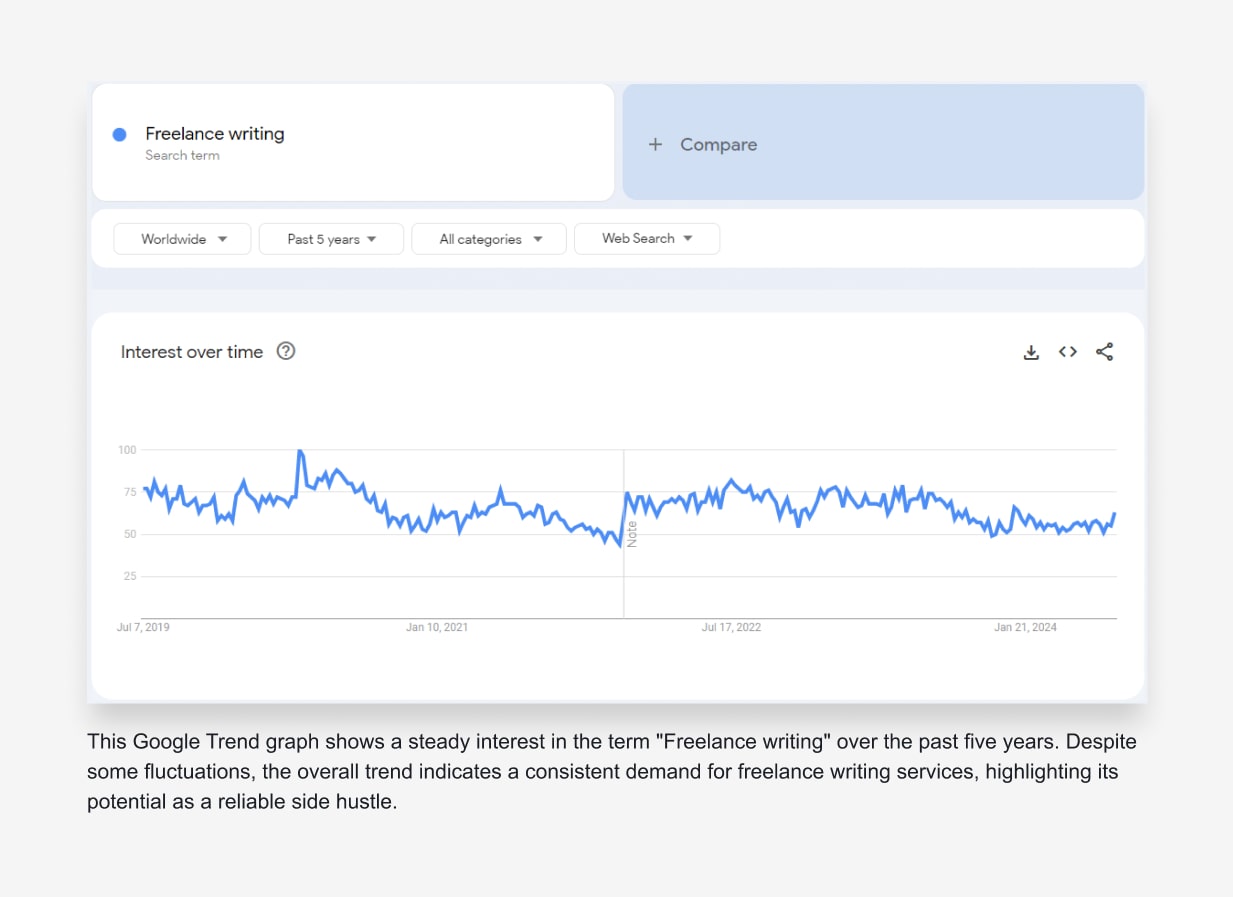Open the Web Search type dropdown
Image resolution: width=1233 pixels, height=897 pixels.
pyautogui.click(x=647, y=239)
